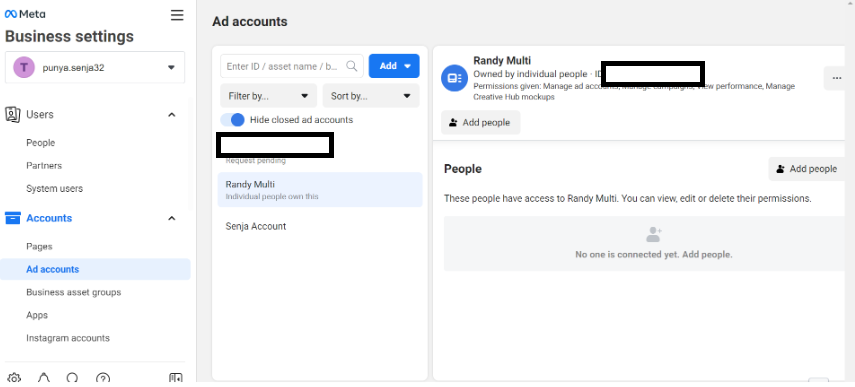The height and width of the screenshot is (387, 855).
Task: Click the search icon at sidebar bottom
Action: pyautogui.click(x=73, y=378)
